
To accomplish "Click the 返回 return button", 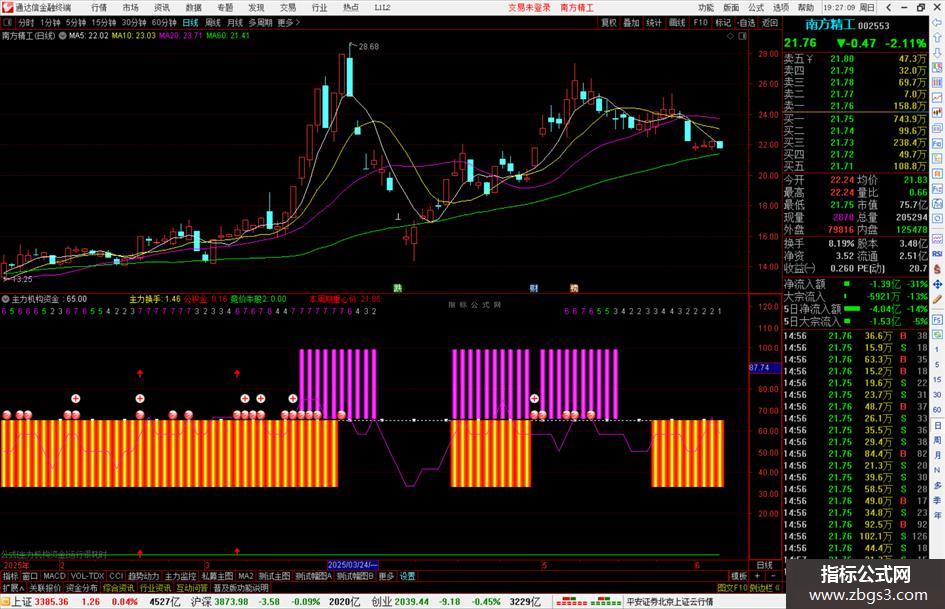I will (x=770, y=23).
